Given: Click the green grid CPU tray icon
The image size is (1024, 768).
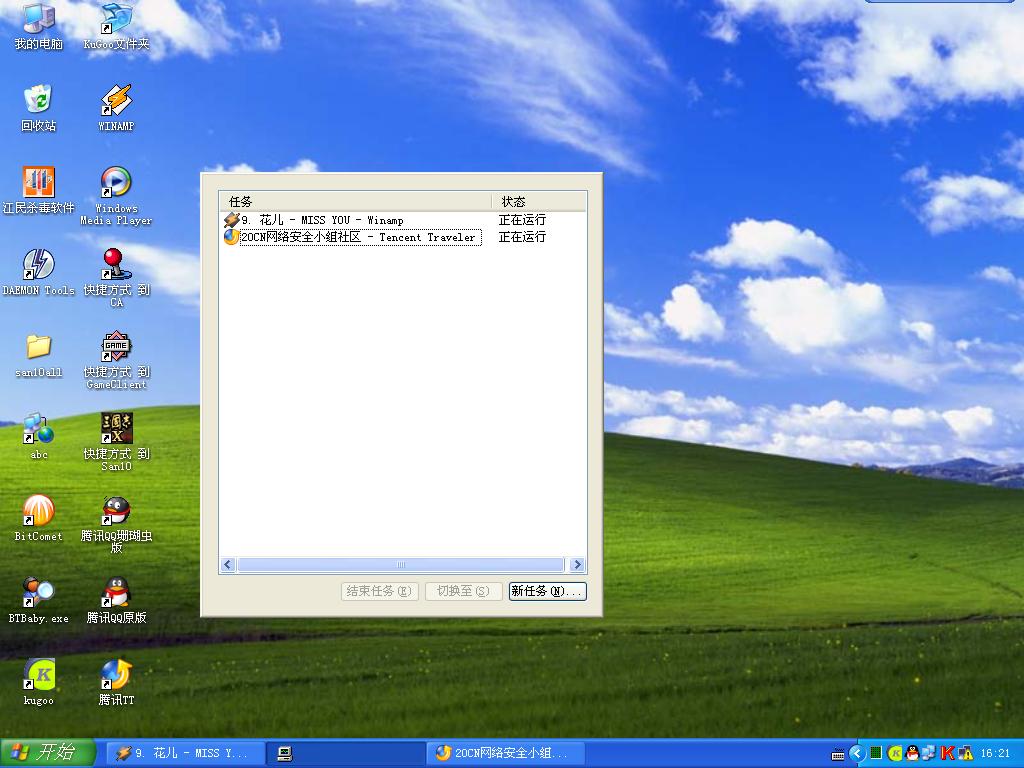Looking at the screenshot, I should pyautogui.click(x=876, y=753).
